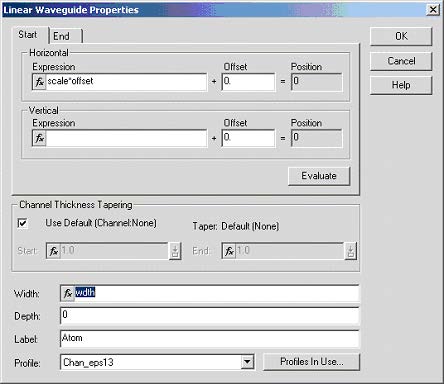Click the fx icon of taper Start field
444x385 pixels.
tap(54, 251)
